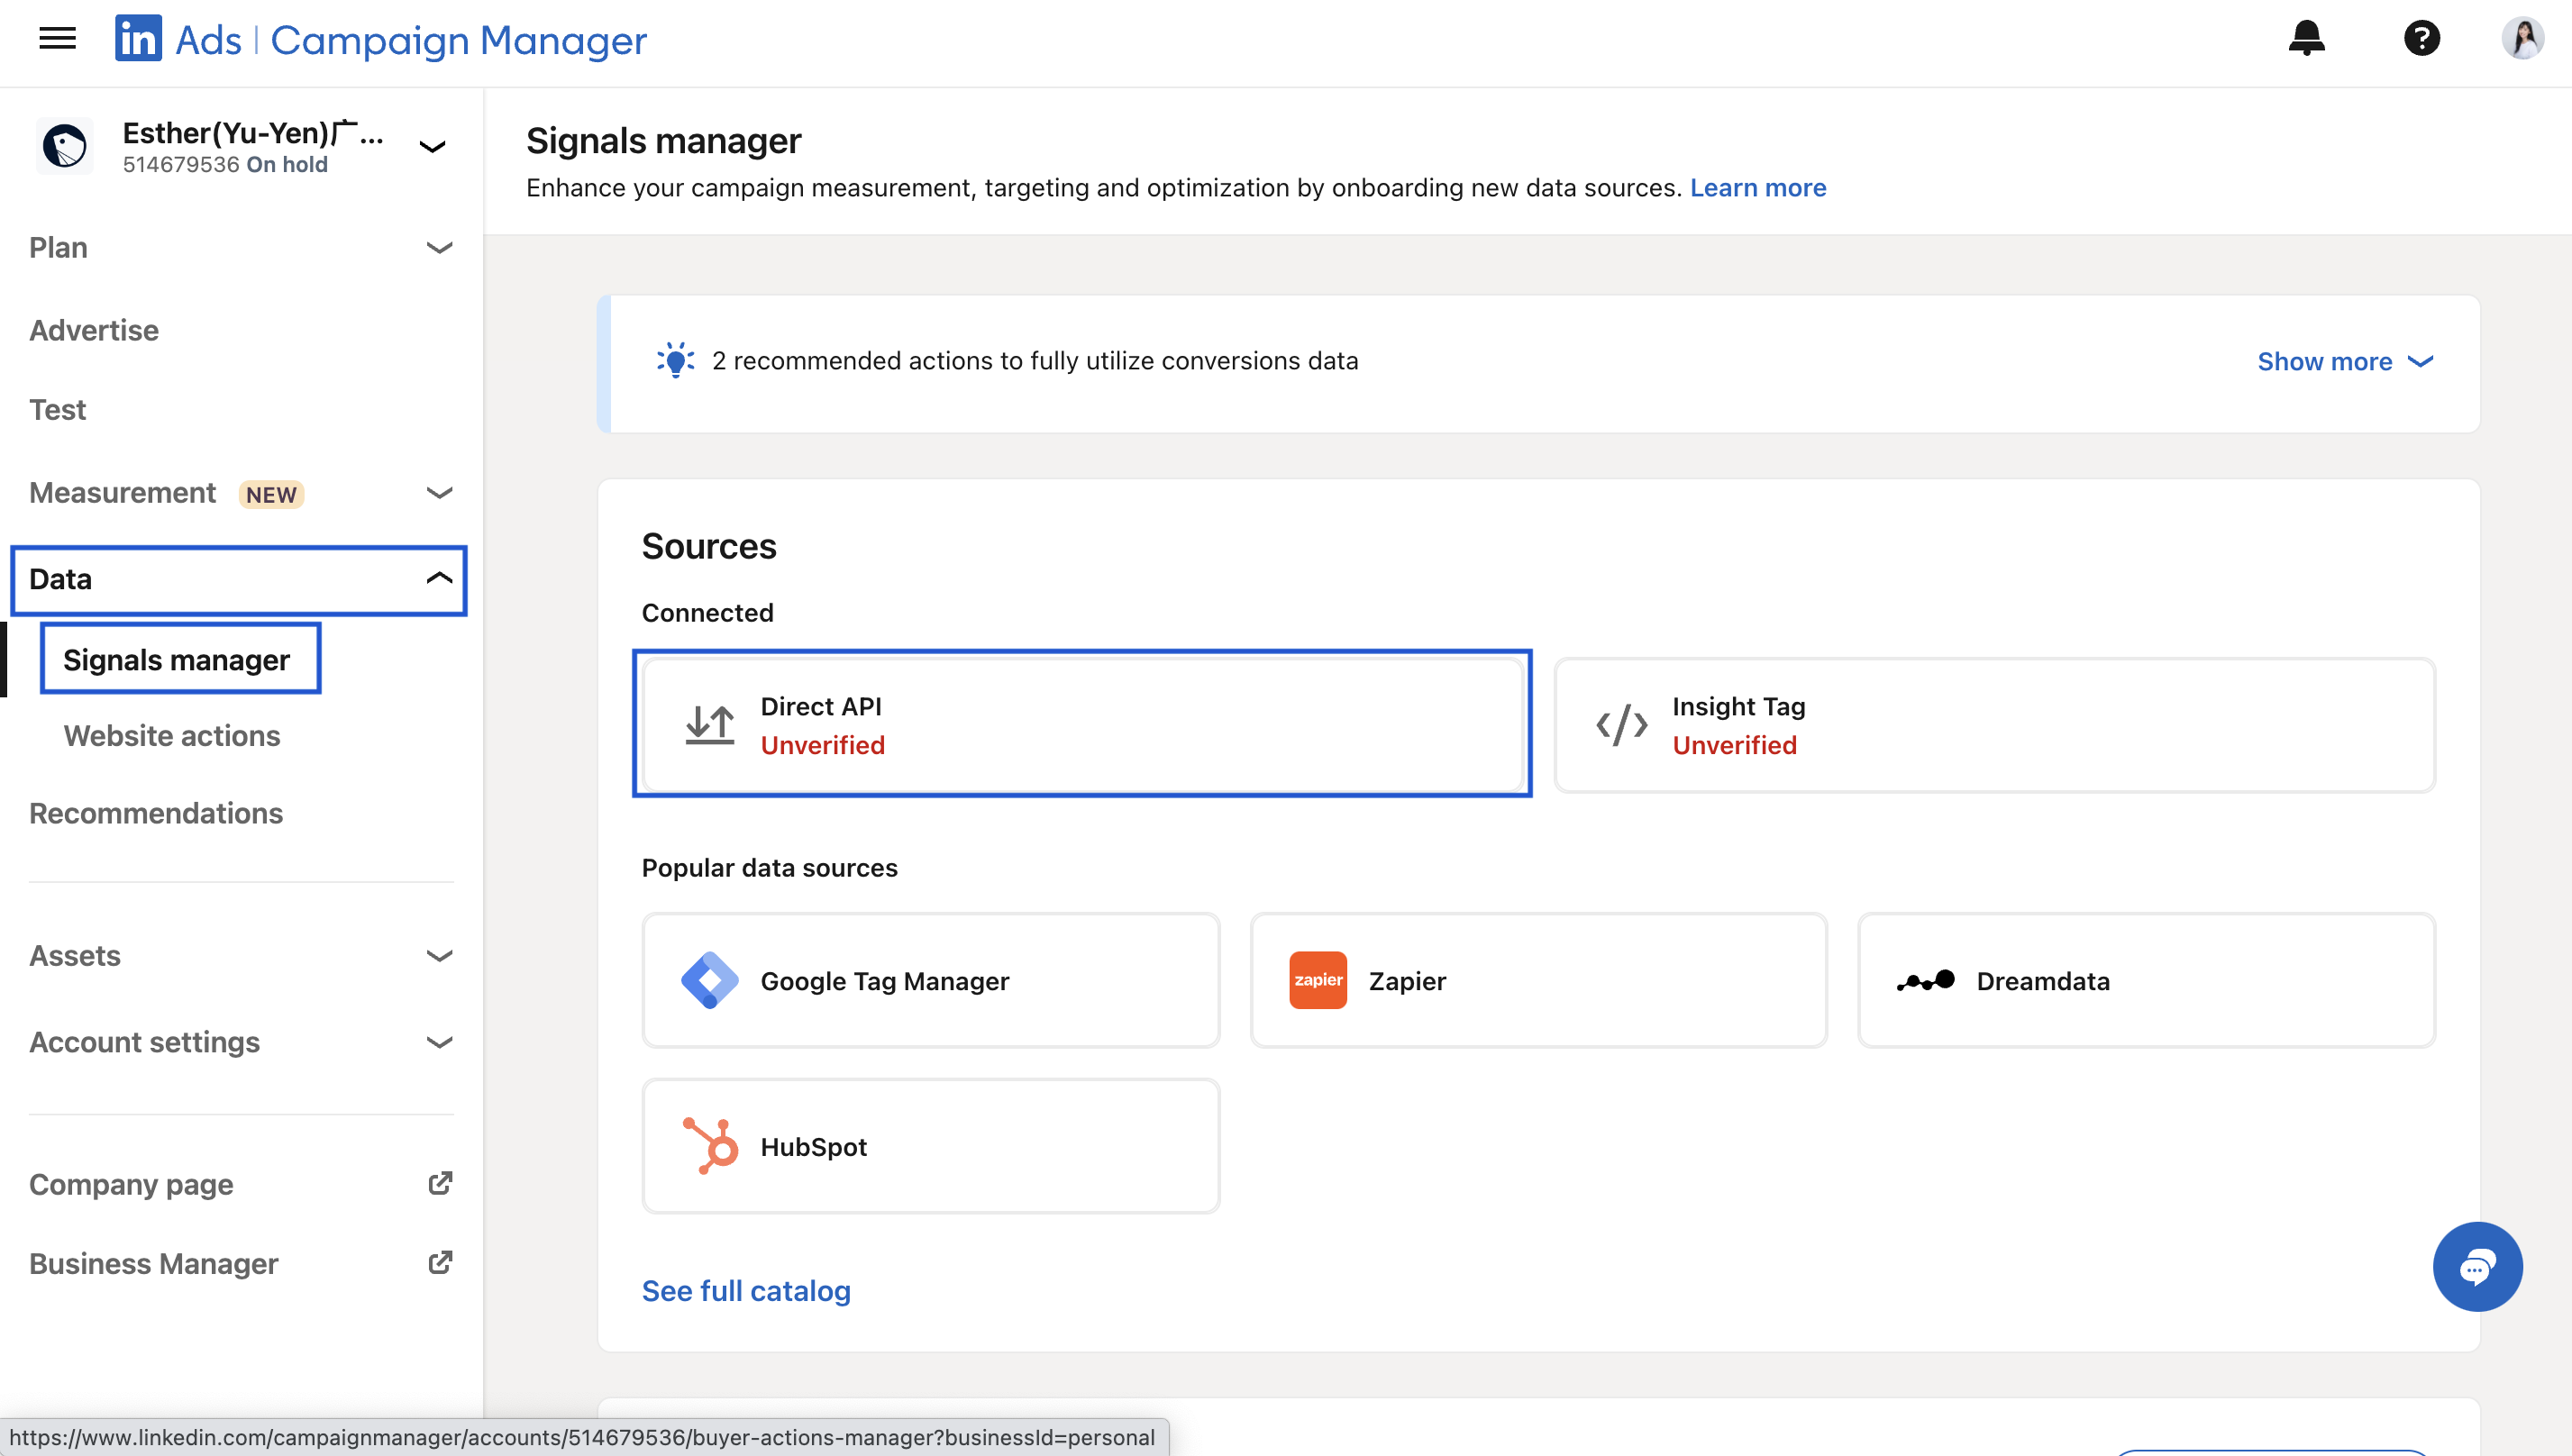Screen dimensions: 2572x1456
Task: Click the orange Zapier logo icon
Action: (x=1317, y=980)
